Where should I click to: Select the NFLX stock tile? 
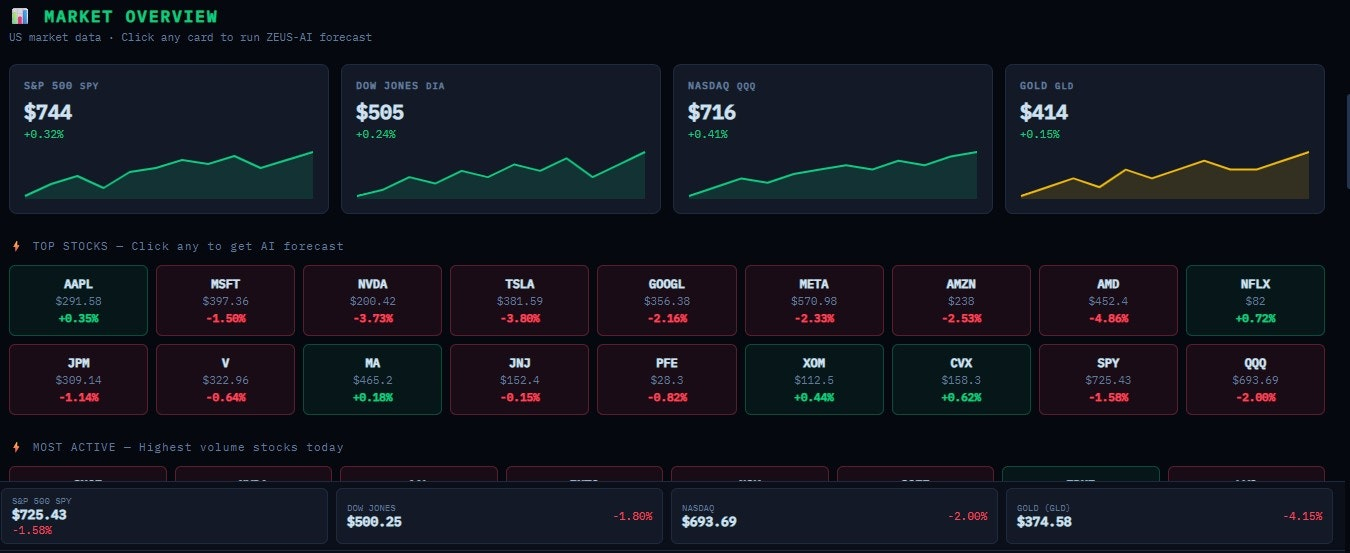tap(1255, 300)
